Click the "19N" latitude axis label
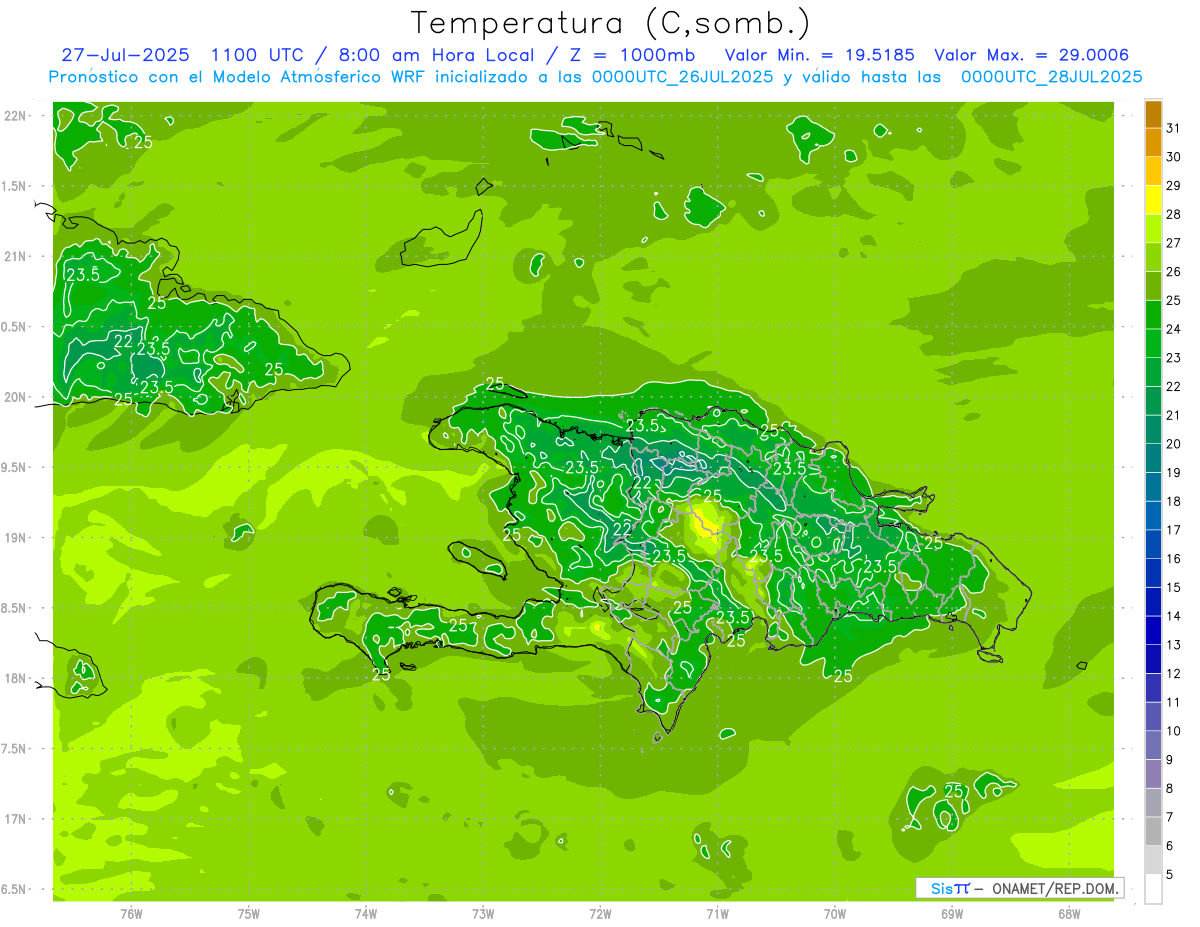Image resolution: width=1200 pixels, height=927 pixels. [16, 538]
